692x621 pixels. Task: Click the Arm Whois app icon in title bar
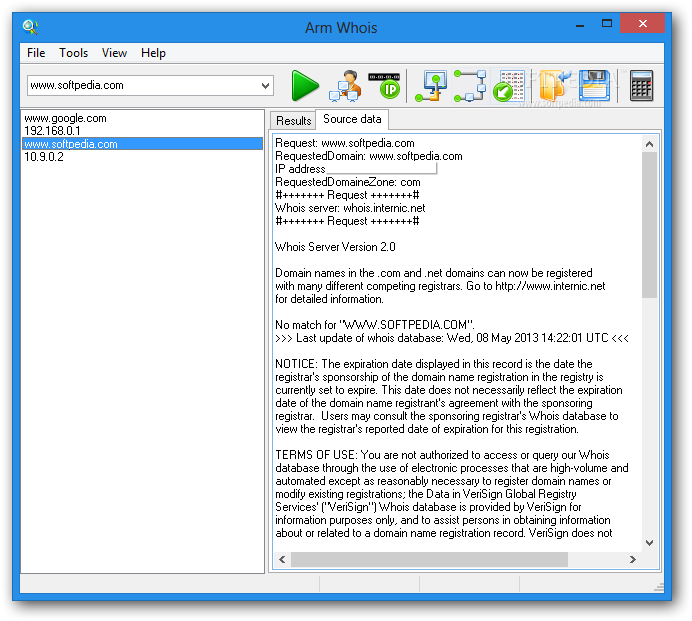[x=30, y=27]
